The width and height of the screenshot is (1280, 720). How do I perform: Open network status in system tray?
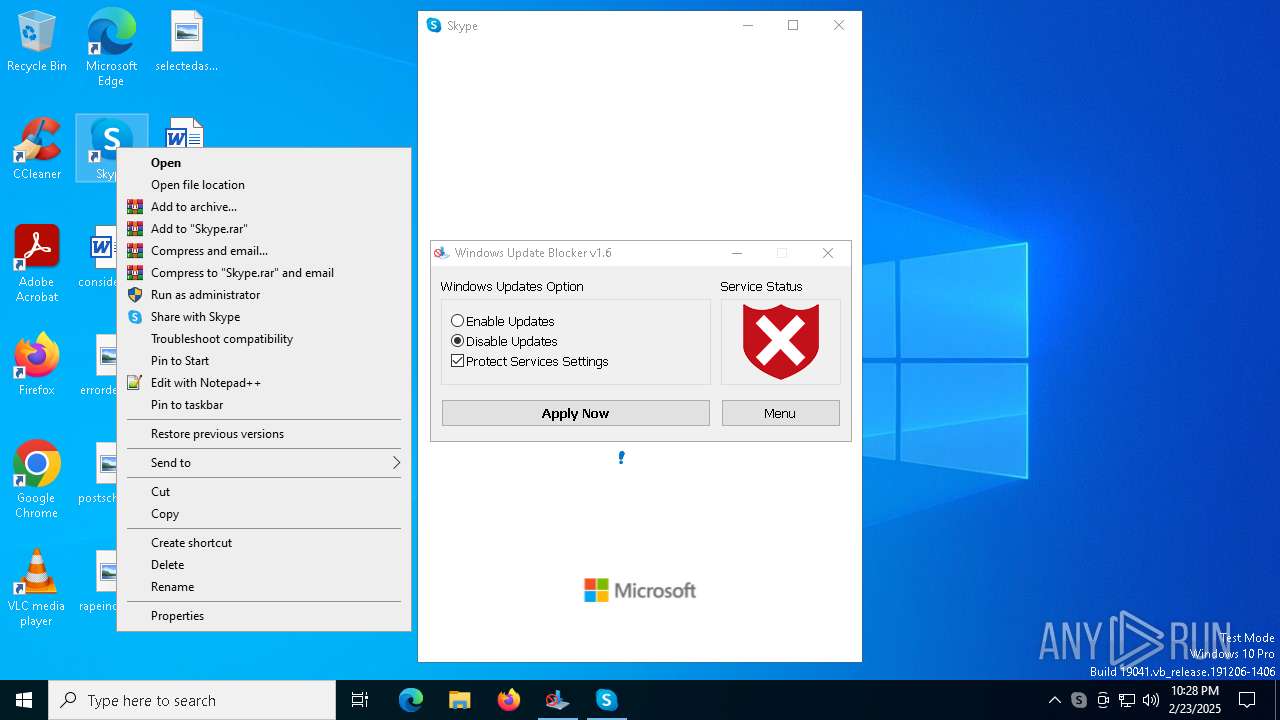(x=1127, y=700)
